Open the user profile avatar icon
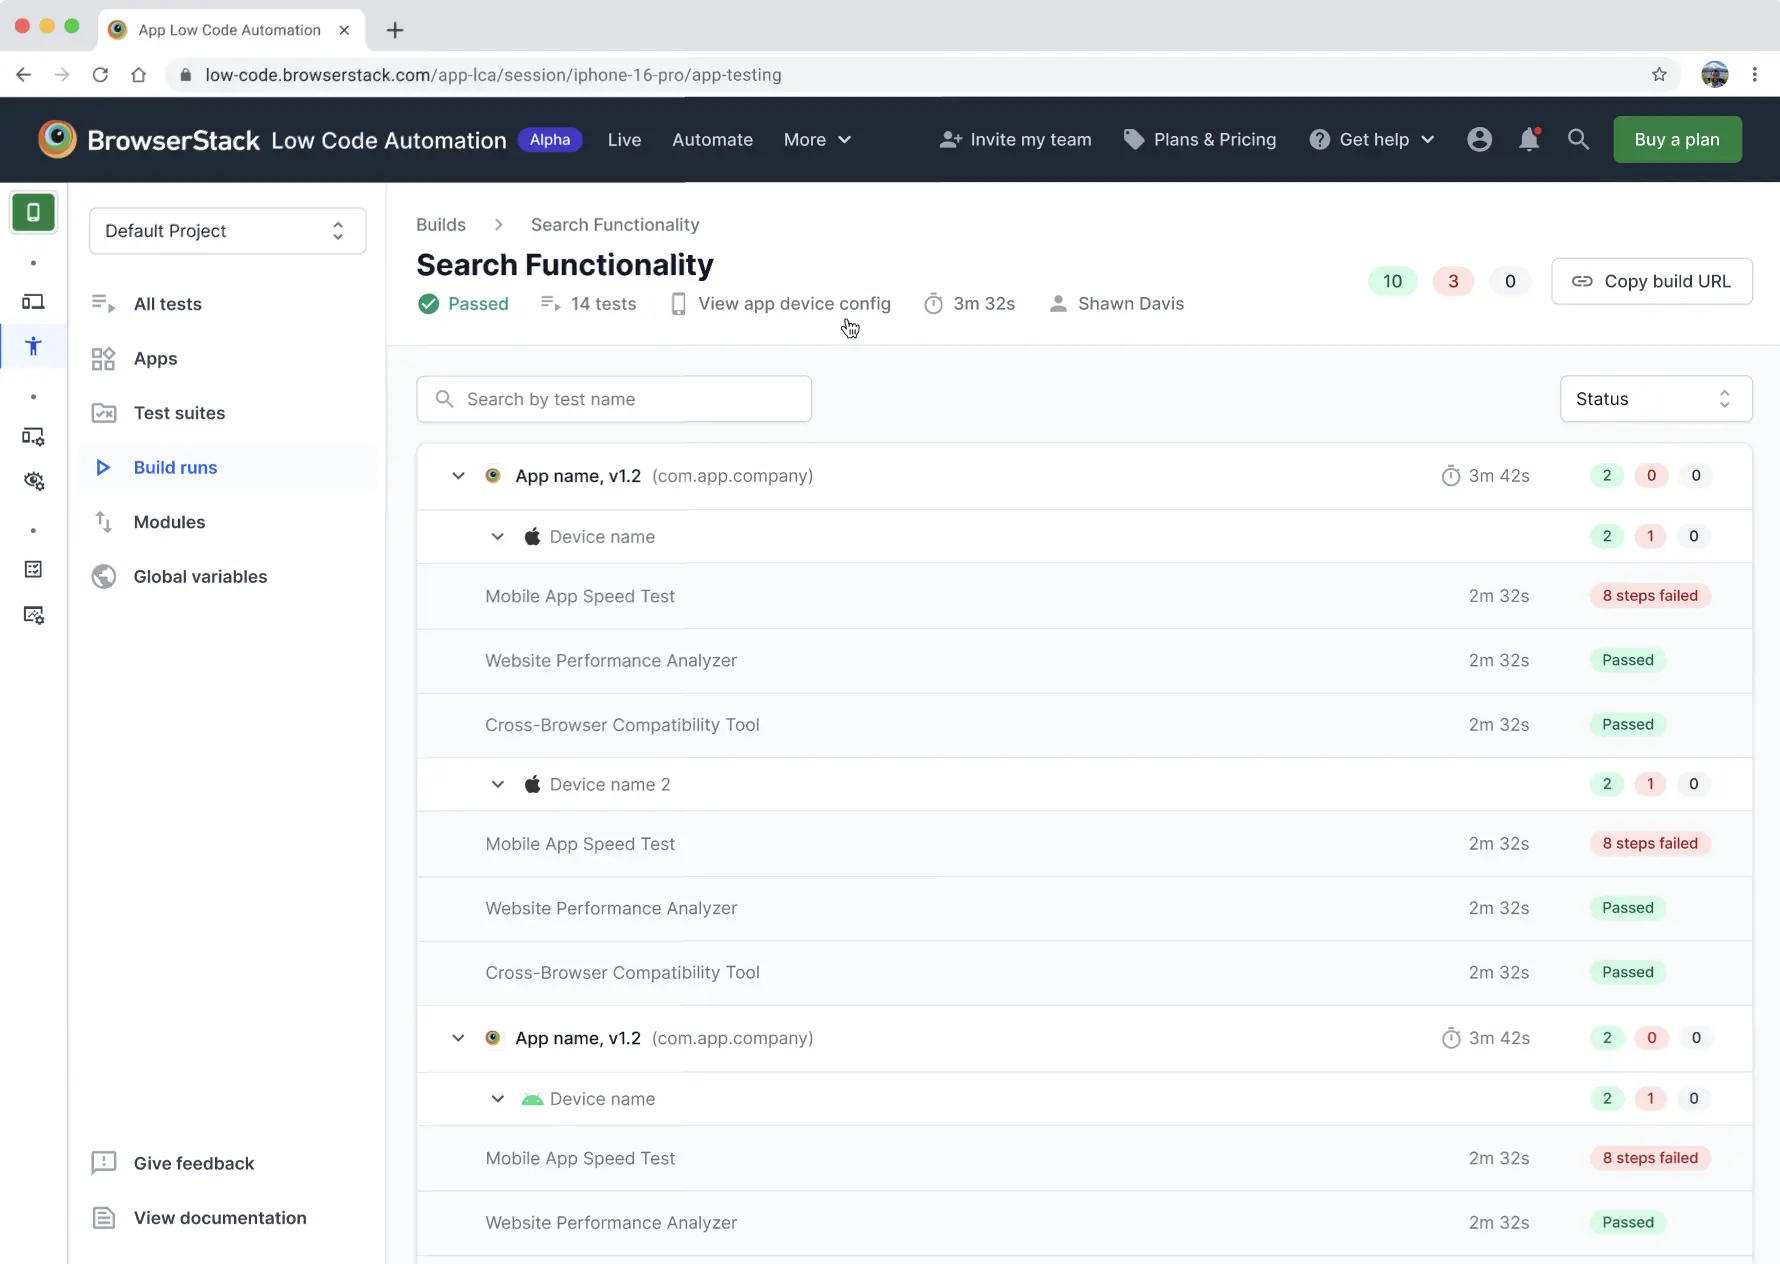 1479,139
